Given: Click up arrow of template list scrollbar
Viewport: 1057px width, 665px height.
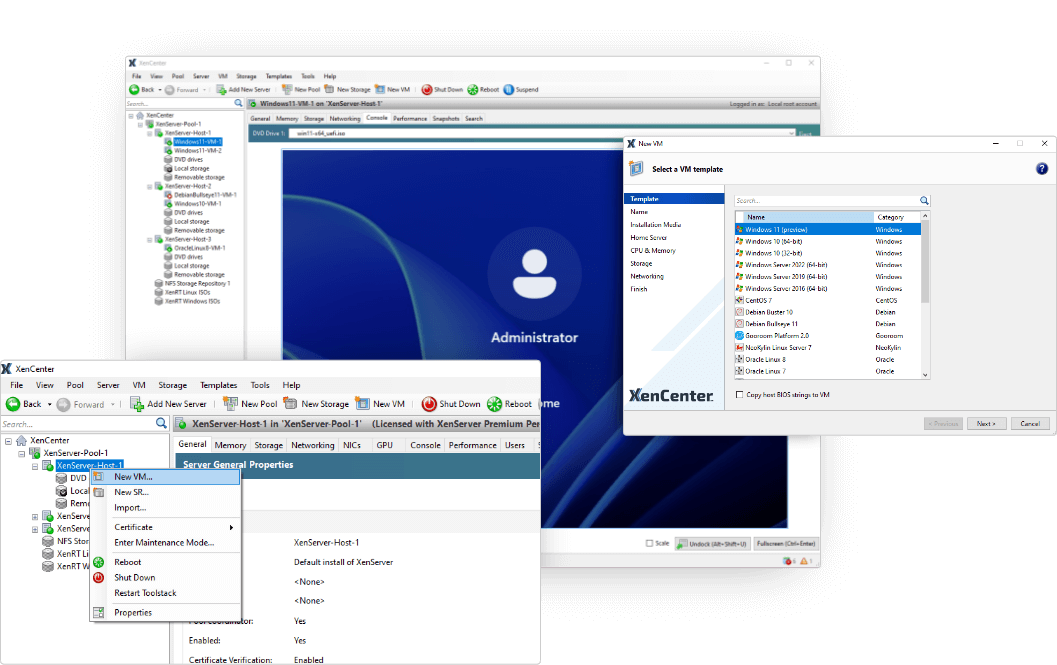Looking at the screenshot, I should [x=925, y=216].
